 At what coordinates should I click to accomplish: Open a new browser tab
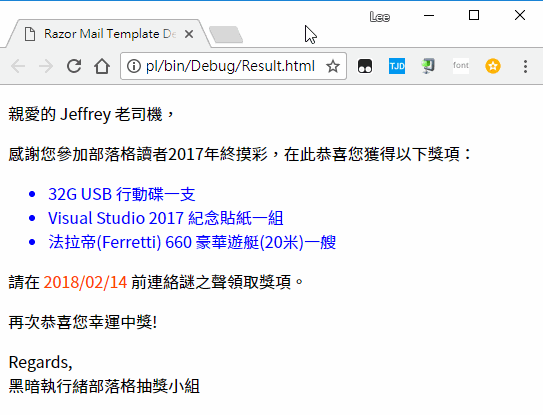pyautogui.click(x=226, y=35)
